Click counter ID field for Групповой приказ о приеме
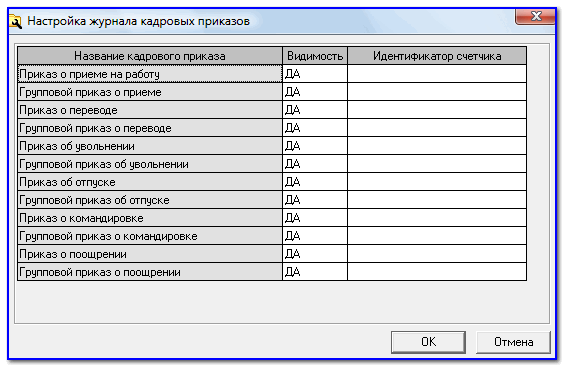 [437, 92]
